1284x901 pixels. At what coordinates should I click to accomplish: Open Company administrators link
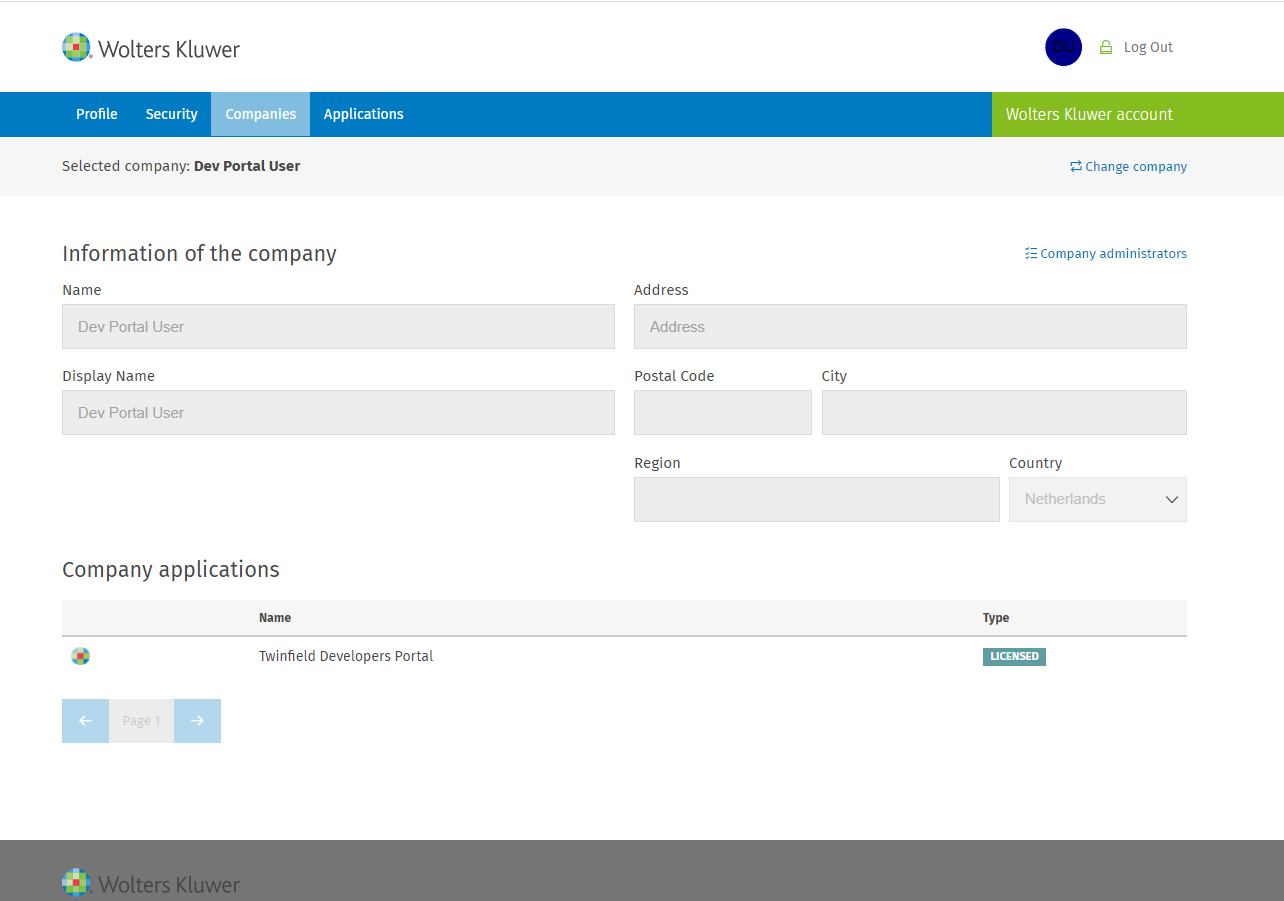click(1106, 254)
